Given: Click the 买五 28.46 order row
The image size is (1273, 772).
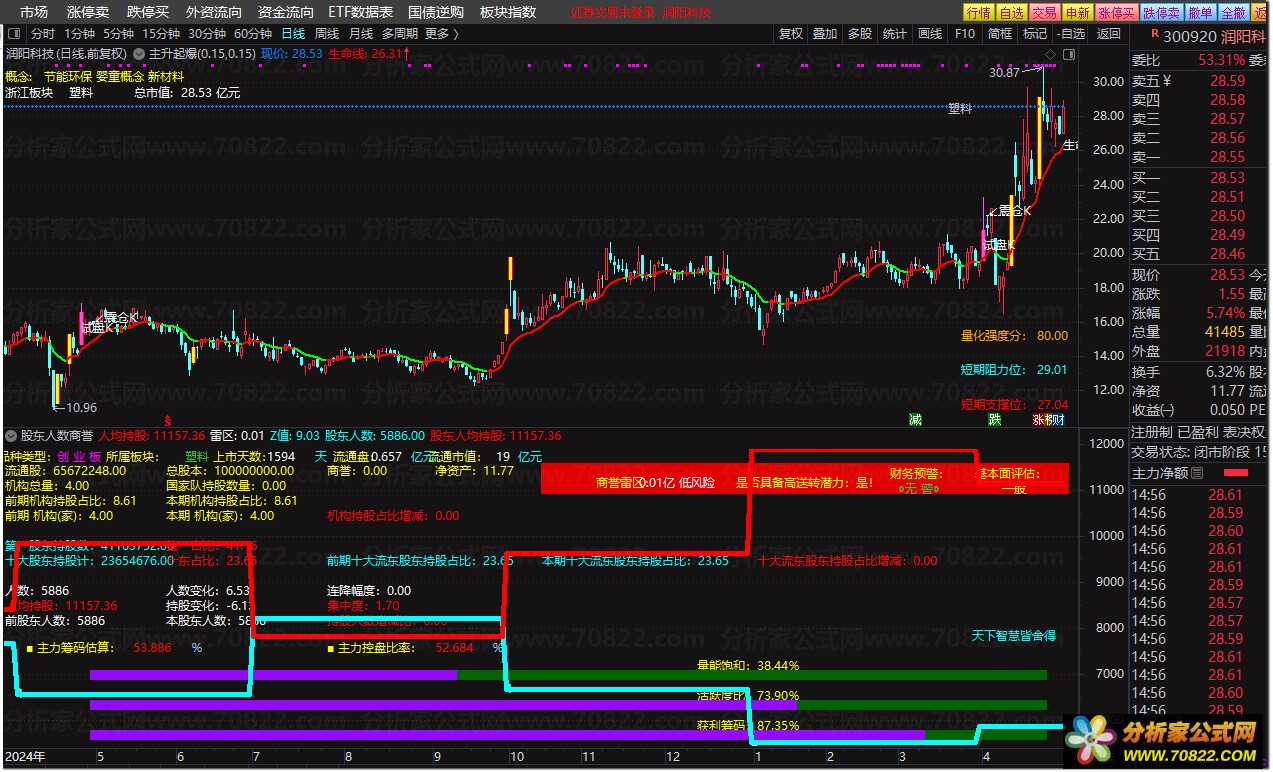Looking at the screenshot, I should pyautogui.click(x=1198, y=254).
